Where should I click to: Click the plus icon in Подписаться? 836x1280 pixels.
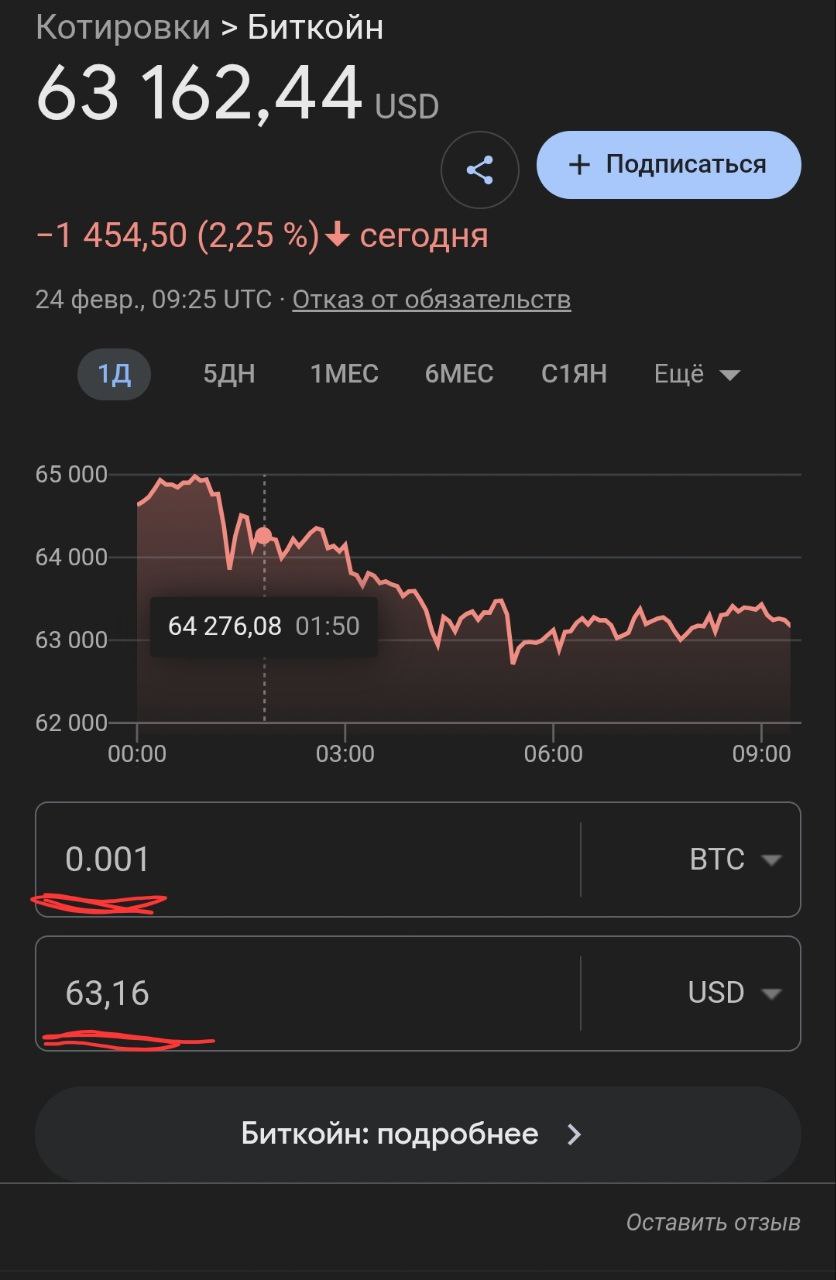tap(579, 165)
